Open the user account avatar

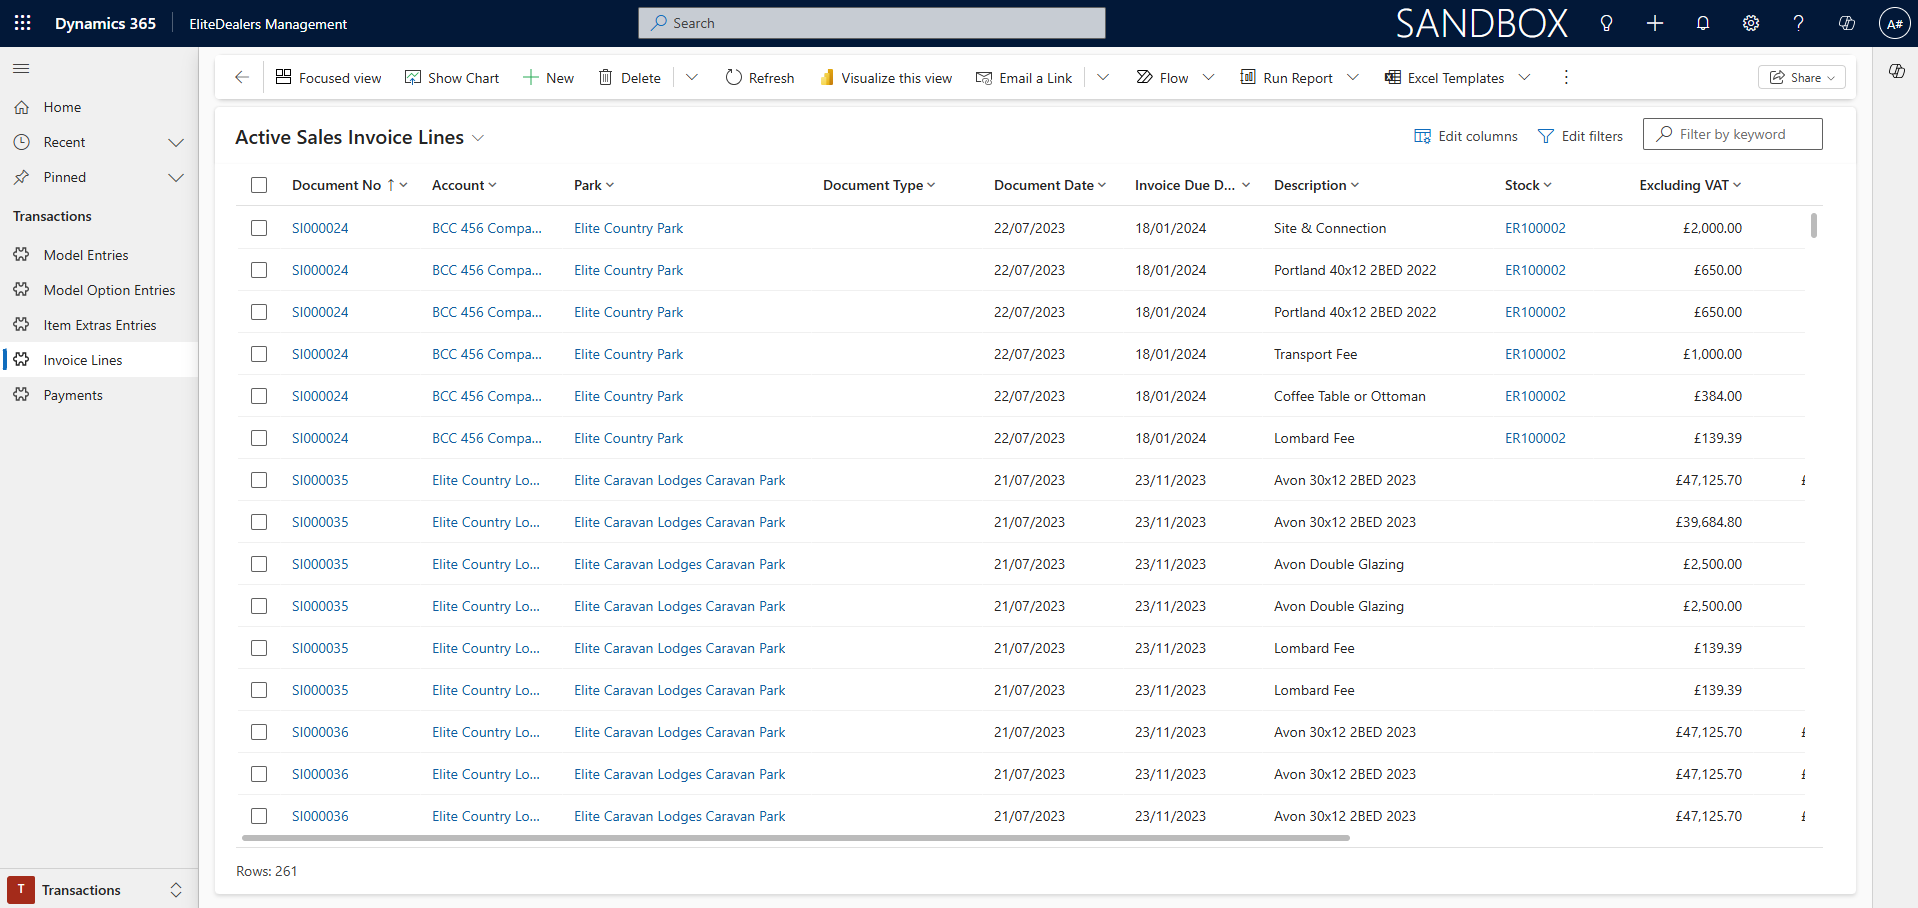(1894, 23)
